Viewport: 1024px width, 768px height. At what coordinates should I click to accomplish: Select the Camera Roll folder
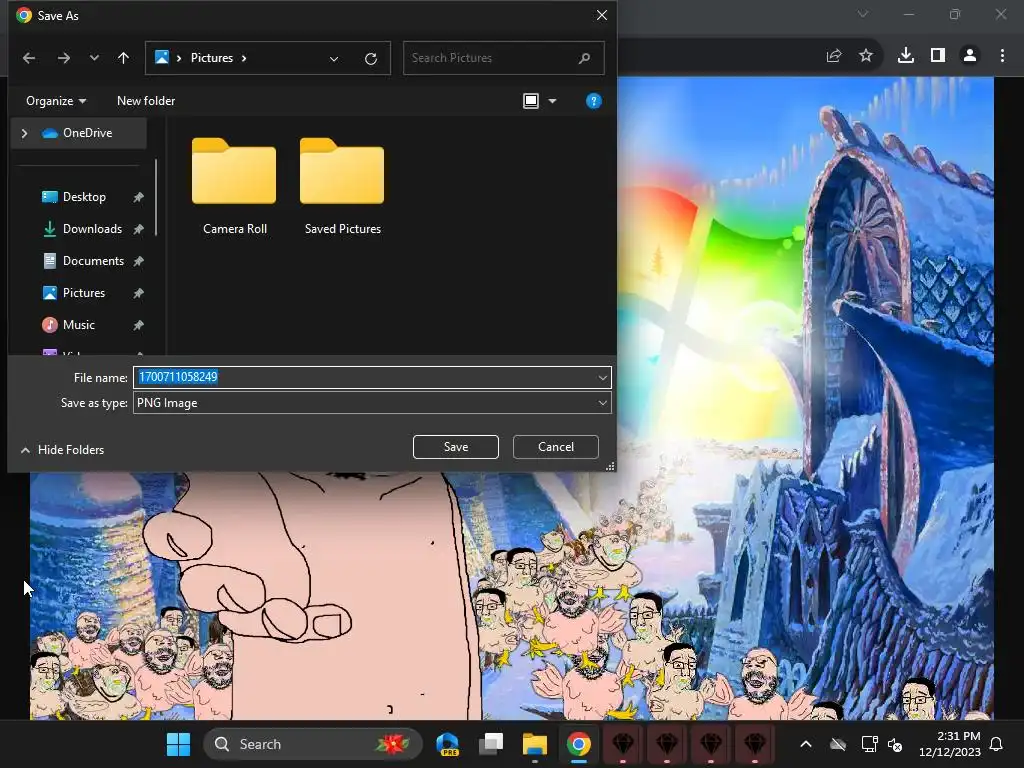[x=234, y=186]
